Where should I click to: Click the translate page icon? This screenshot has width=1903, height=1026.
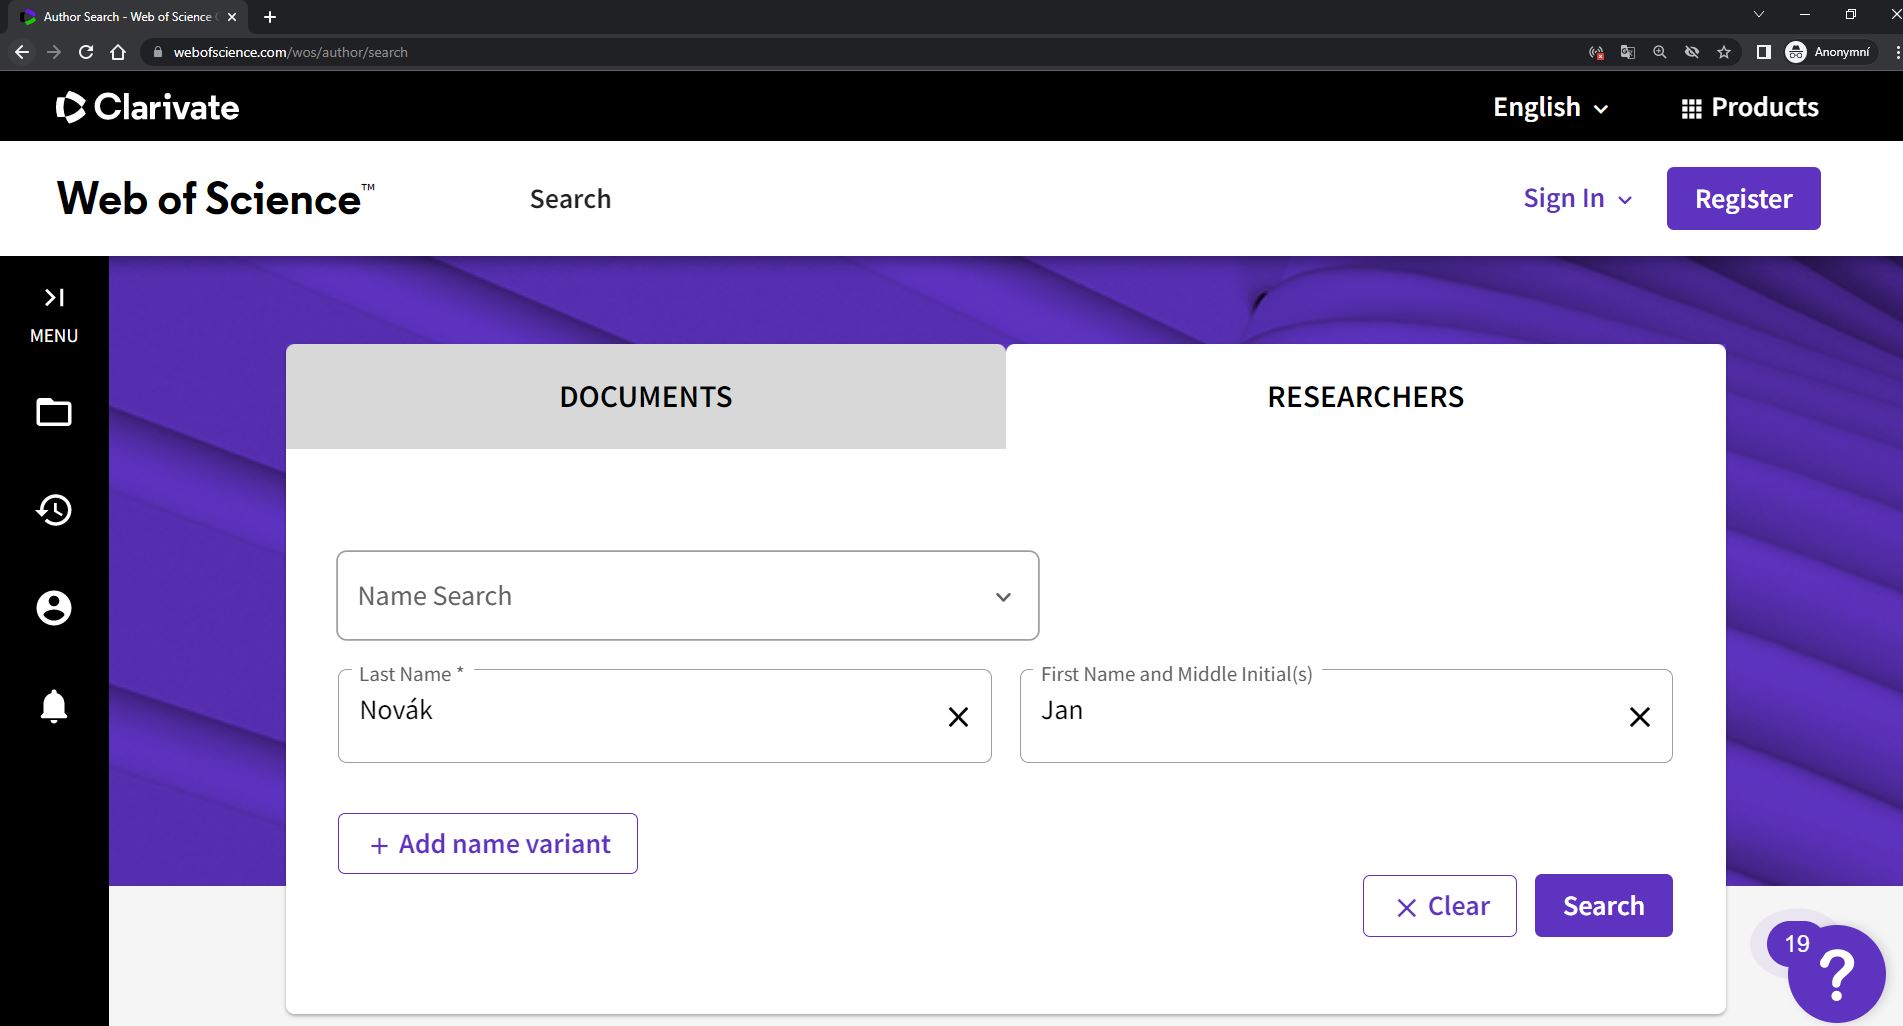pyautogui.click(x=1628, y=52)
